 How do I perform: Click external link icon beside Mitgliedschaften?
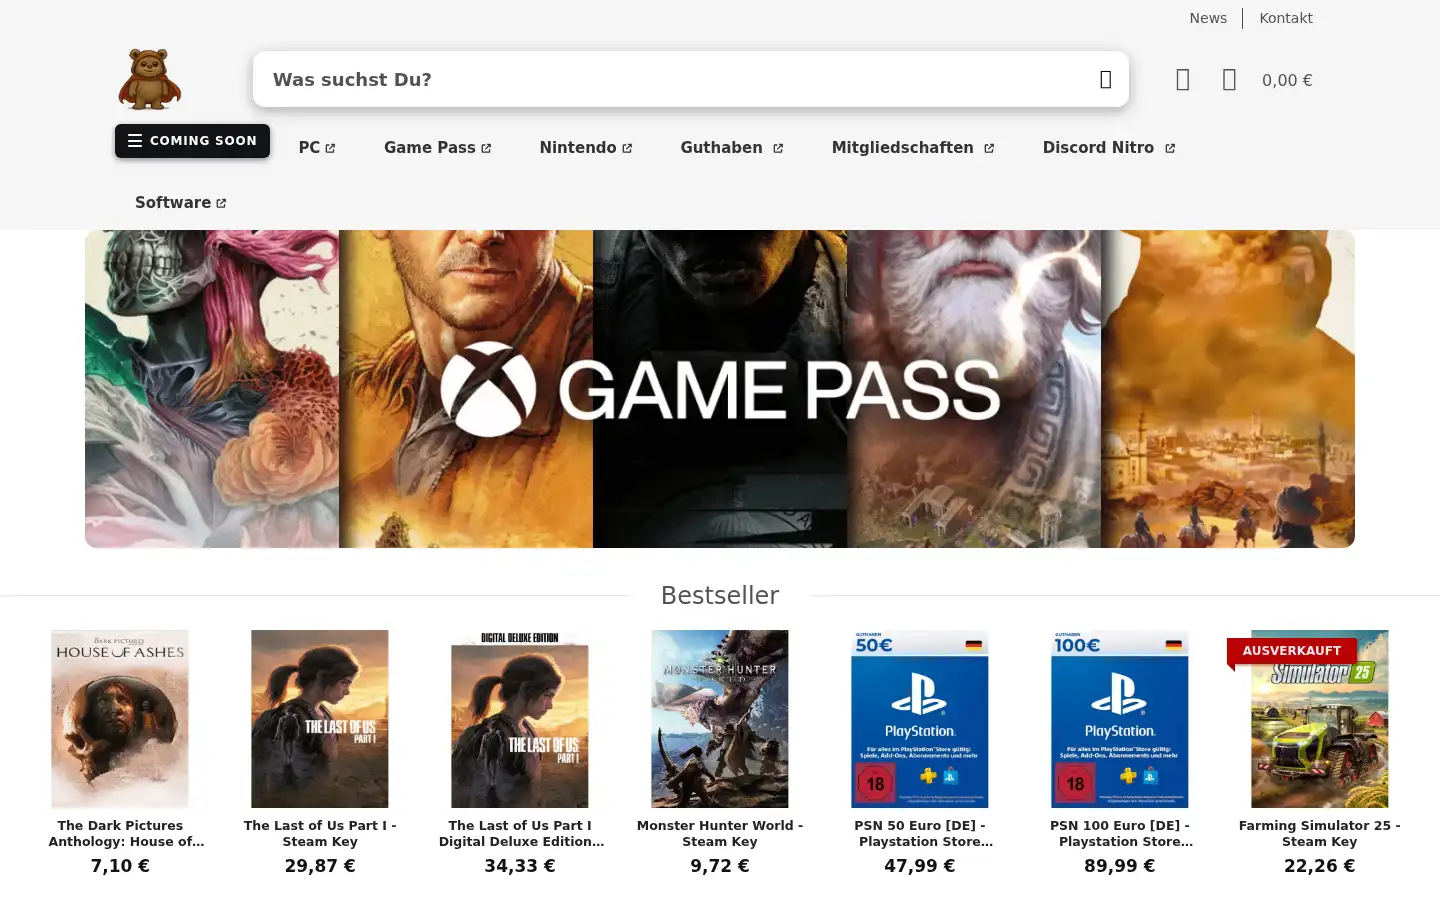(989, 148)
